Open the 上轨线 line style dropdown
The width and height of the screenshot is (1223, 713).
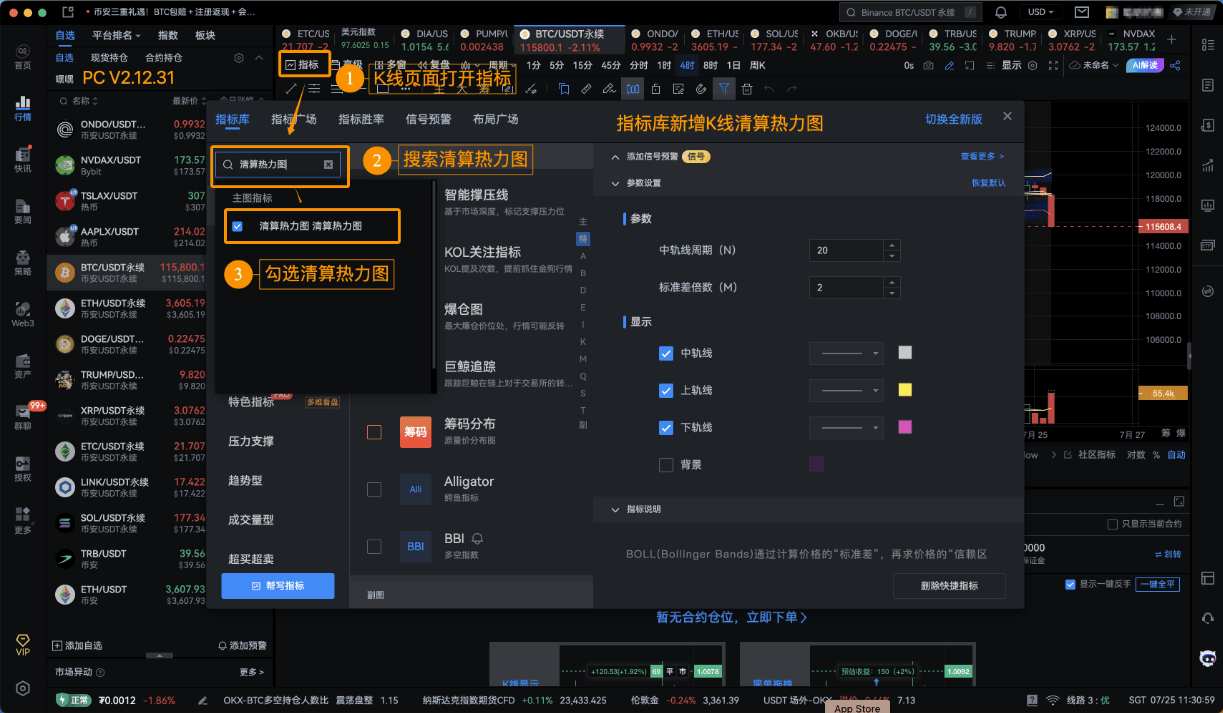[x=847, y=390]
